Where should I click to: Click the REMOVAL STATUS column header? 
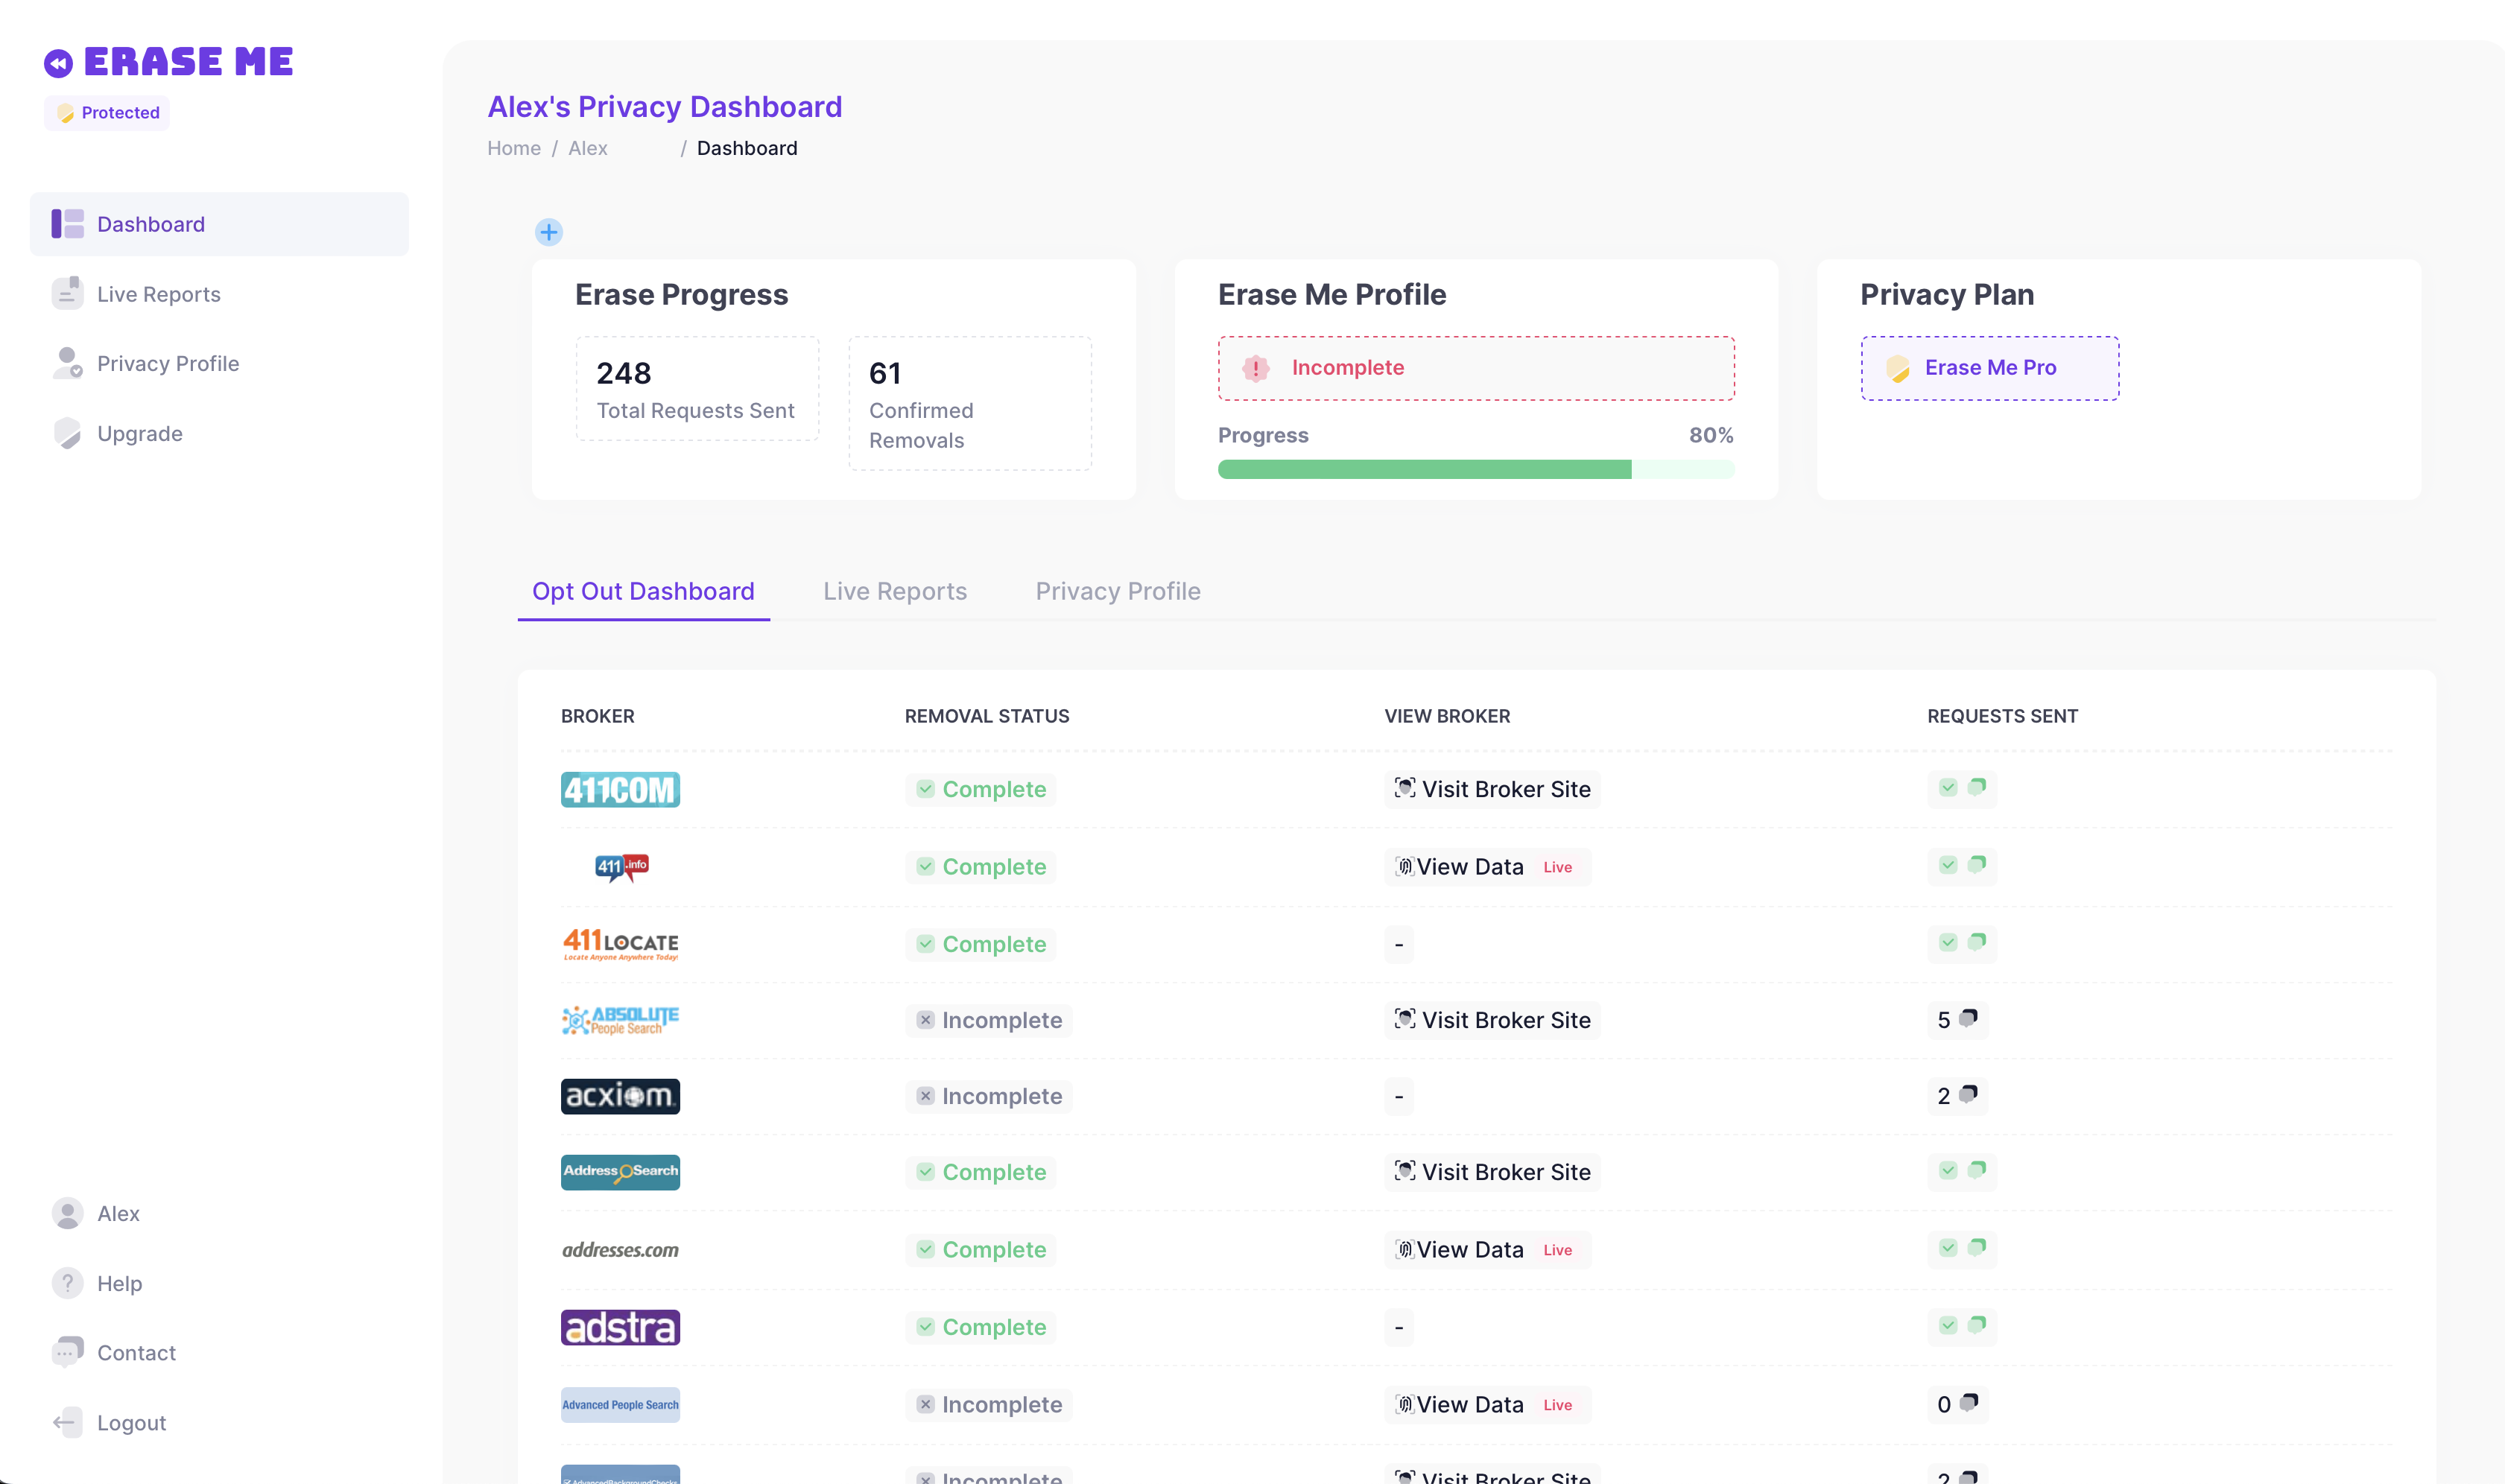click(987, 716)
